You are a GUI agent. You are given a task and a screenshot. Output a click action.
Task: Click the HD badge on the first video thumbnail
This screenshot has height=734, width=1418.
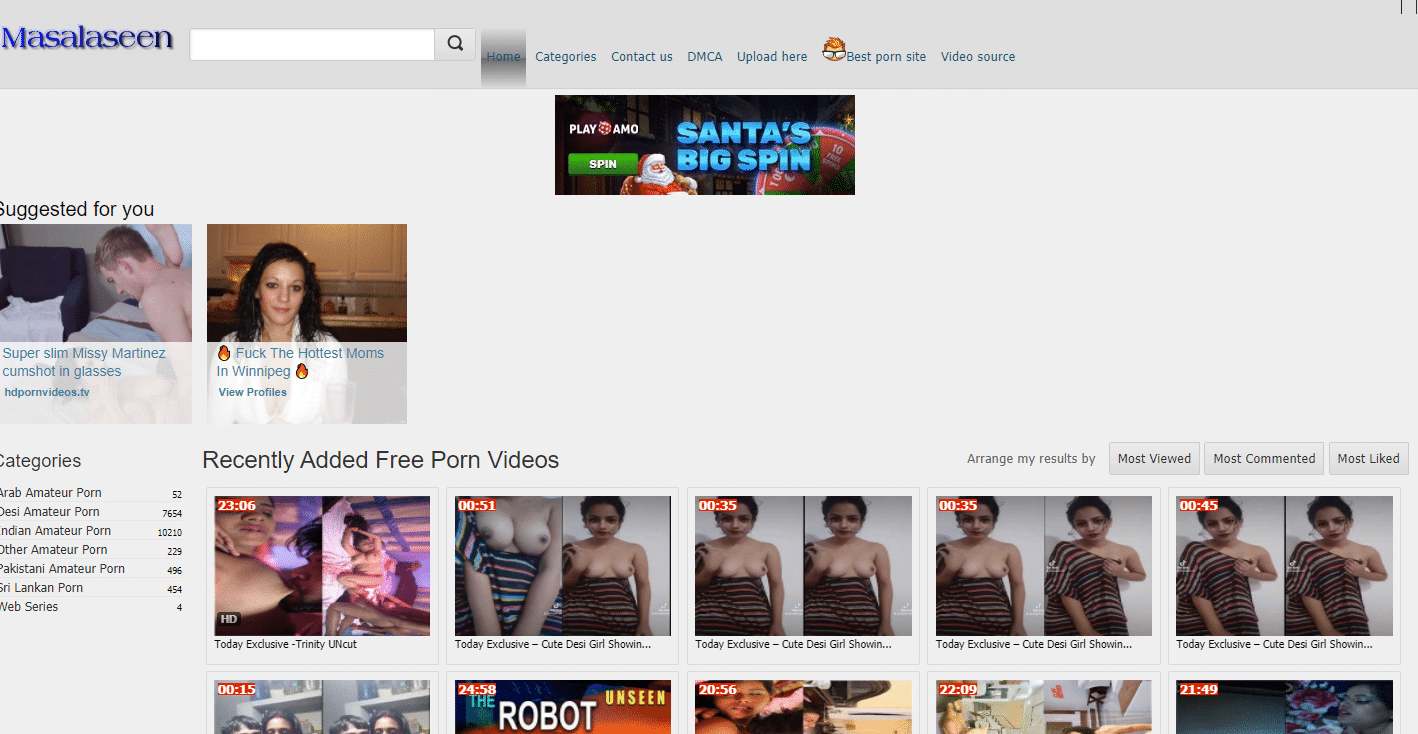pos(229,620)
